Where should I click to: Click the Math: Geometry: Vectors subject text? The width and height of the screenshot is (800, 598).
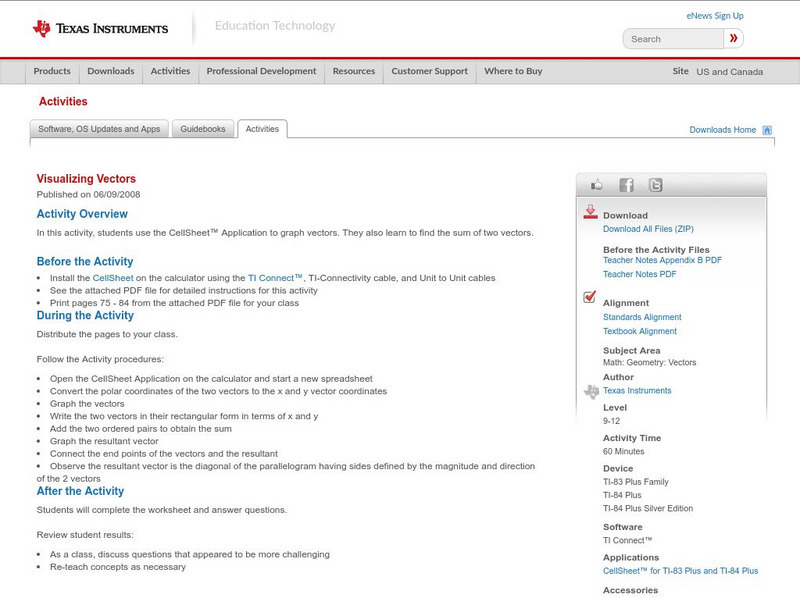pos(649,363)
